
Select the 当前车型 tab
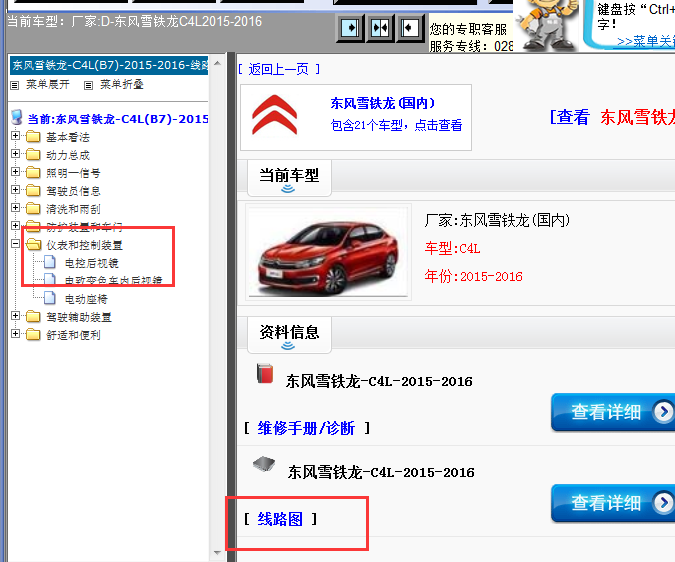(289, 178)
